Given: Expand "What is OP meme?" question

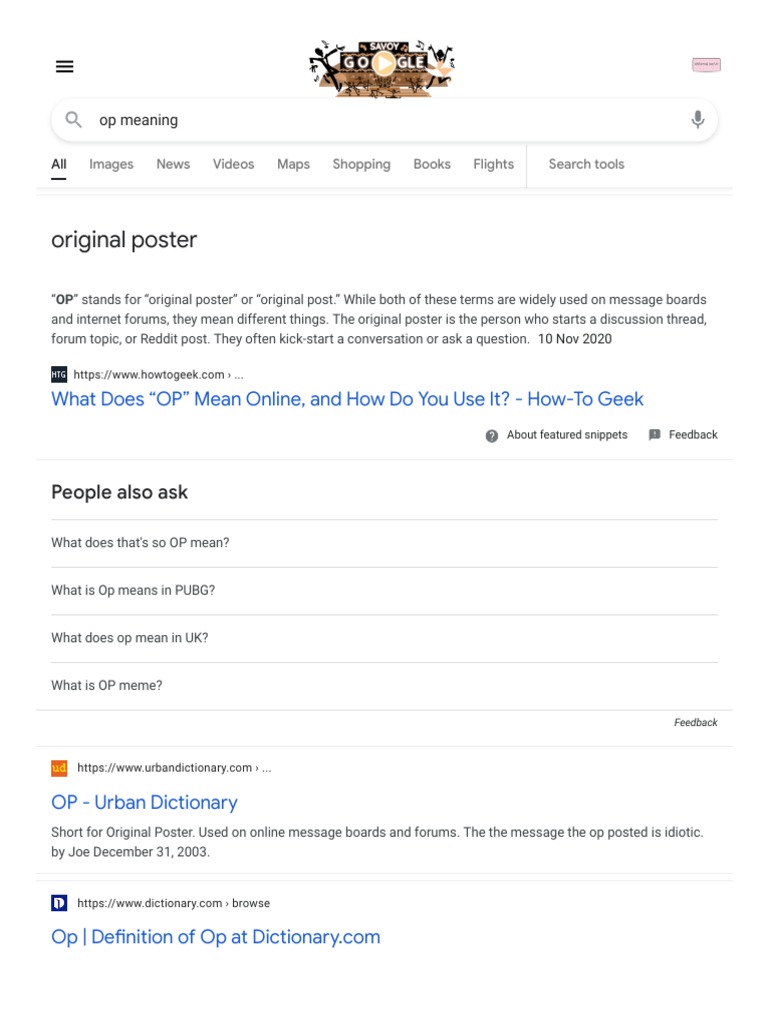Looking at the screenshot, I should click(107, 686).
